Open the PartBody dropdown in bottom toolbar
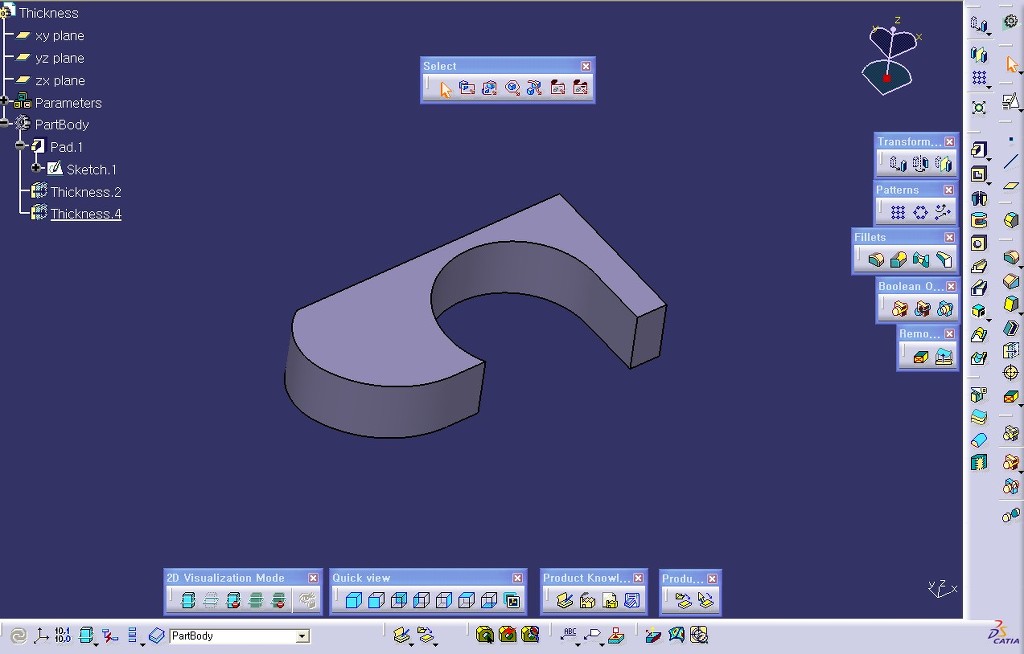The width and height of the screenshot is (1024, 654). tap(302, 636)
